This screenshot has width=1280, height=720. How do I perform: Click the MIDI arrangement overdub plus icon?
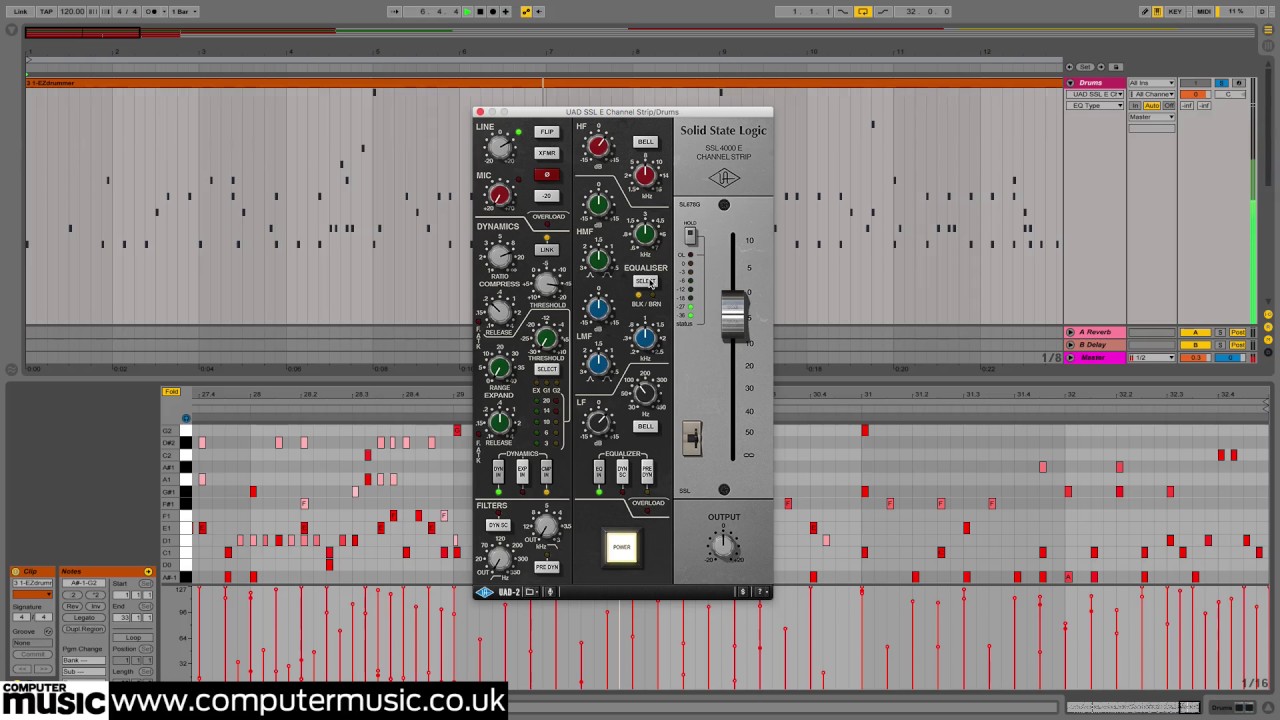tap(506, 11)
